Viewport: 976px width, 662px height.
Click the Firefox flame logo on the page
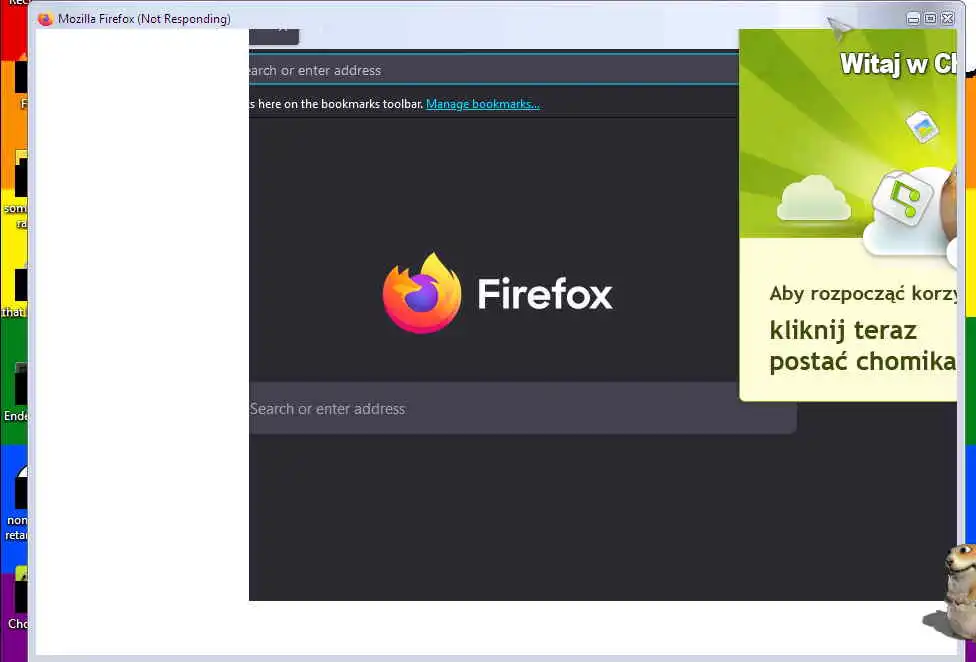(422, 292)
